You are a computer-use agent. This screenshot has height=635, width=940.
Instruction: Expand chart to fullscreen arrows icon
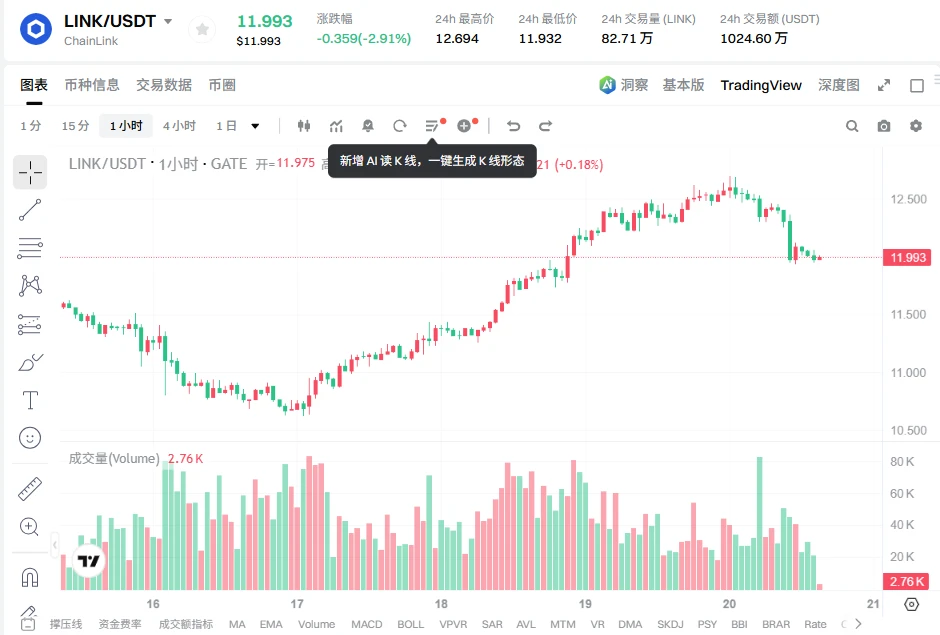[884, 86]
